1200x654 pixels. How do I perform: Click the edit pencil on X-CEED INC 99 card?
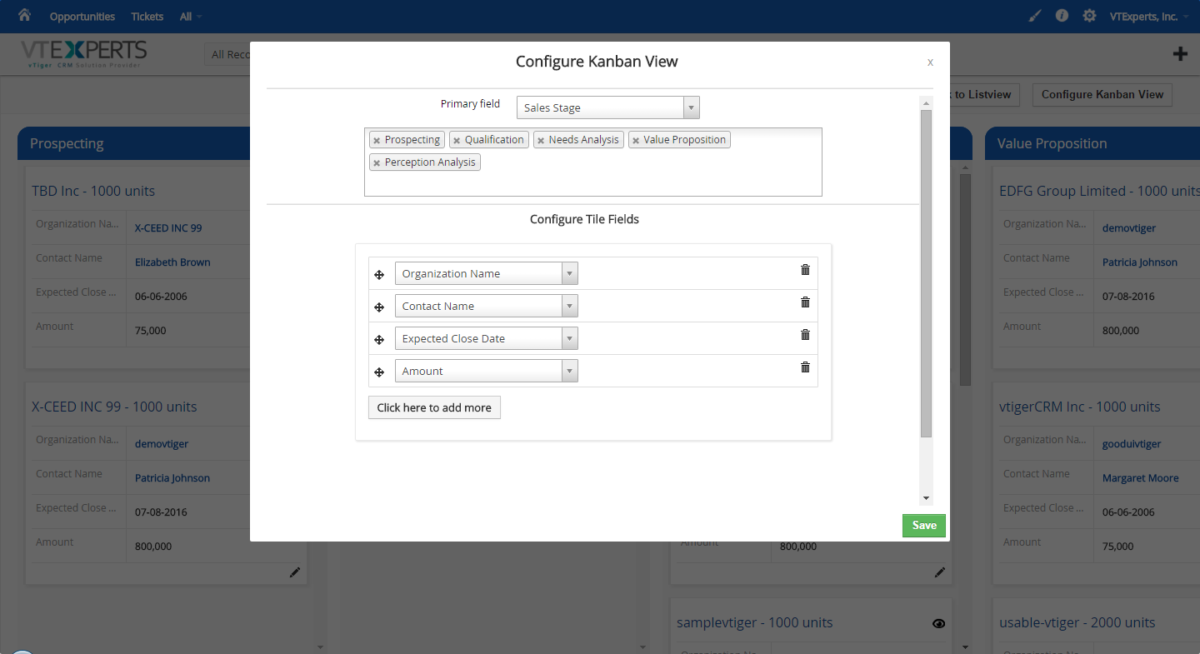click(x=294, y=572)
